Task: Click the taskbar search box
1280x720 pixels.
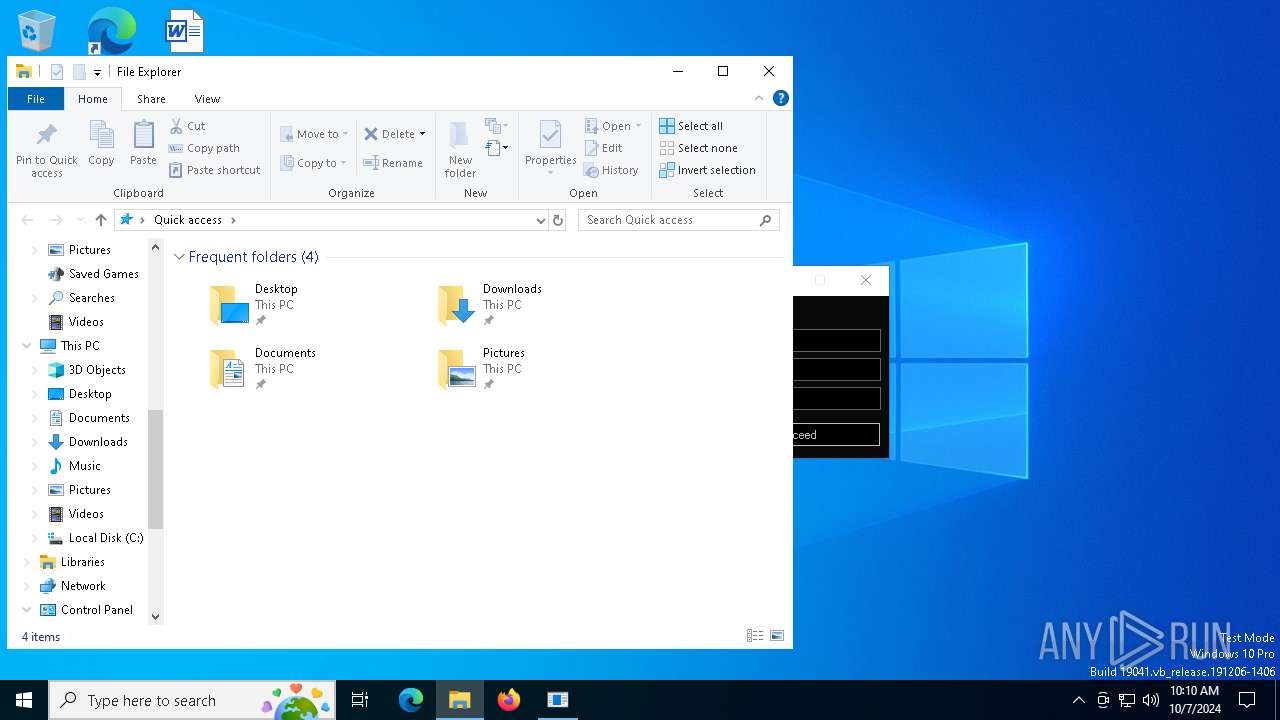Action: click(190, 700)
